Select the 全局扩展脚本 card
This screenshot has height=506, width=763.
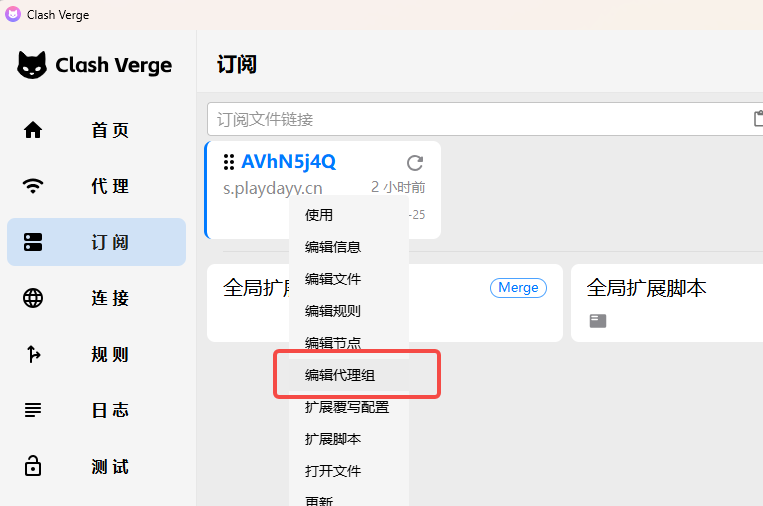[667, 303]
